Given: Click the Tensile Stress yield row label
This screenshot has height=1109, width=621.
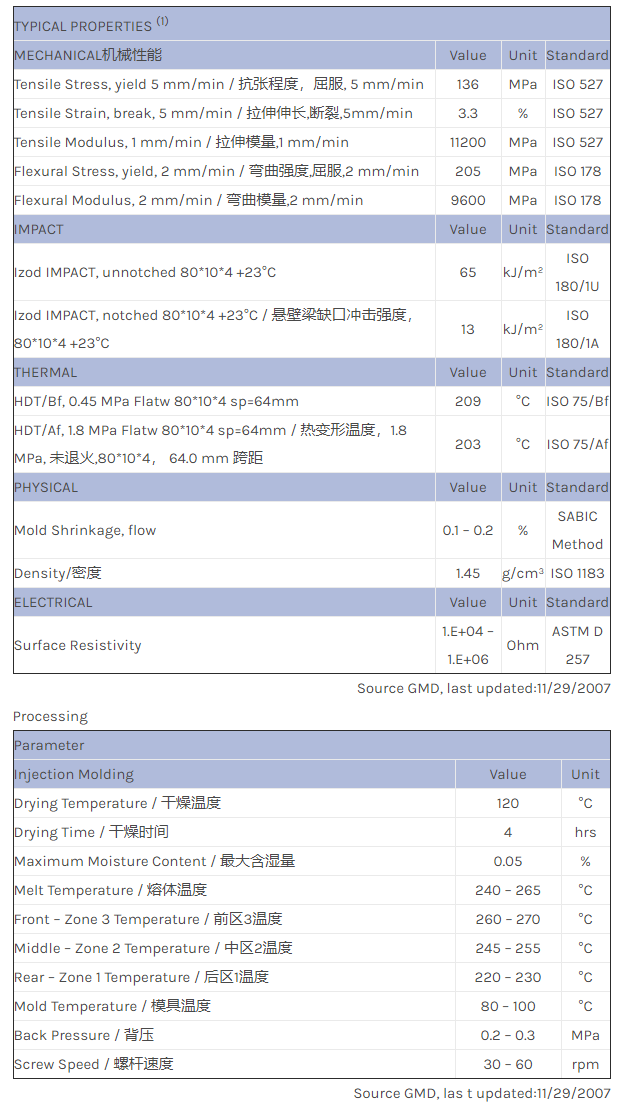Looking at the screenshot, I should (218, 85).
